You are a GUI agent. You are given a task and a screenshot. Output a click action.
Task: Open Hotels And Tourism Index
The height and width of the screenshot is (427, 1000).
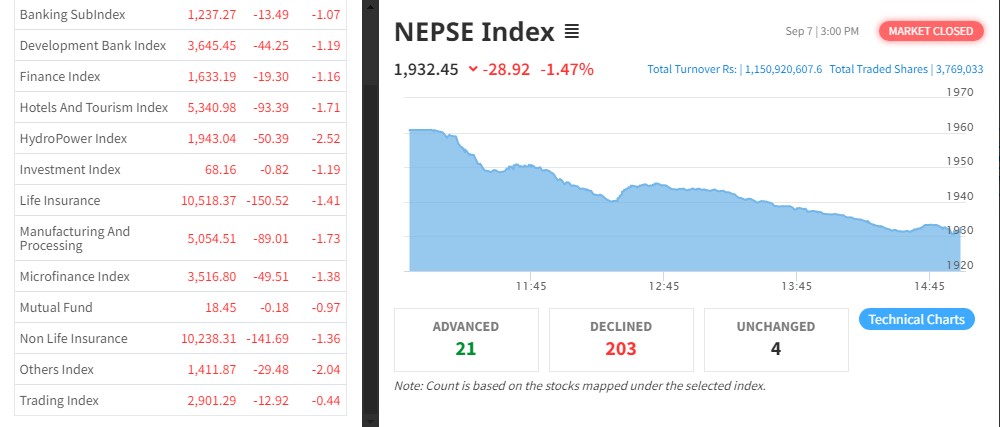94,108
